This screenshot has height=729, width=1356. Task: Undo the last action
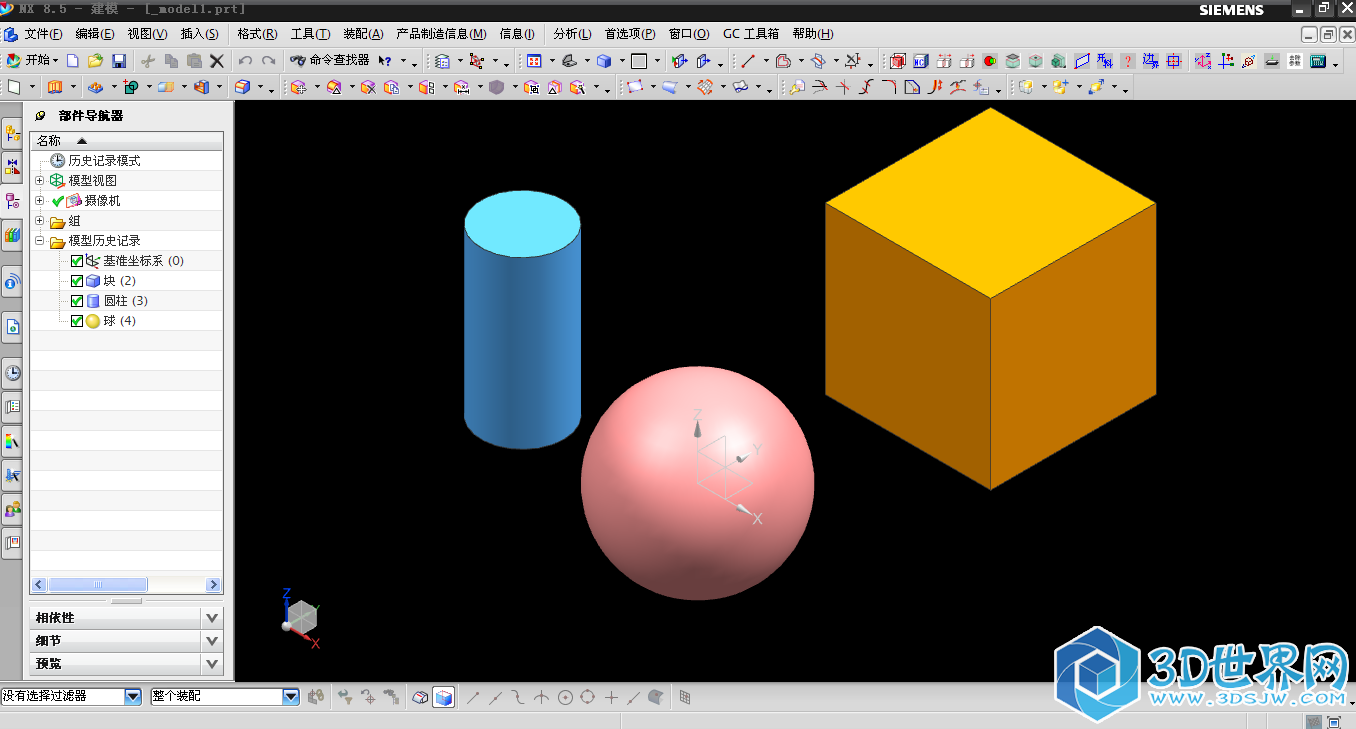coord(245,61)
